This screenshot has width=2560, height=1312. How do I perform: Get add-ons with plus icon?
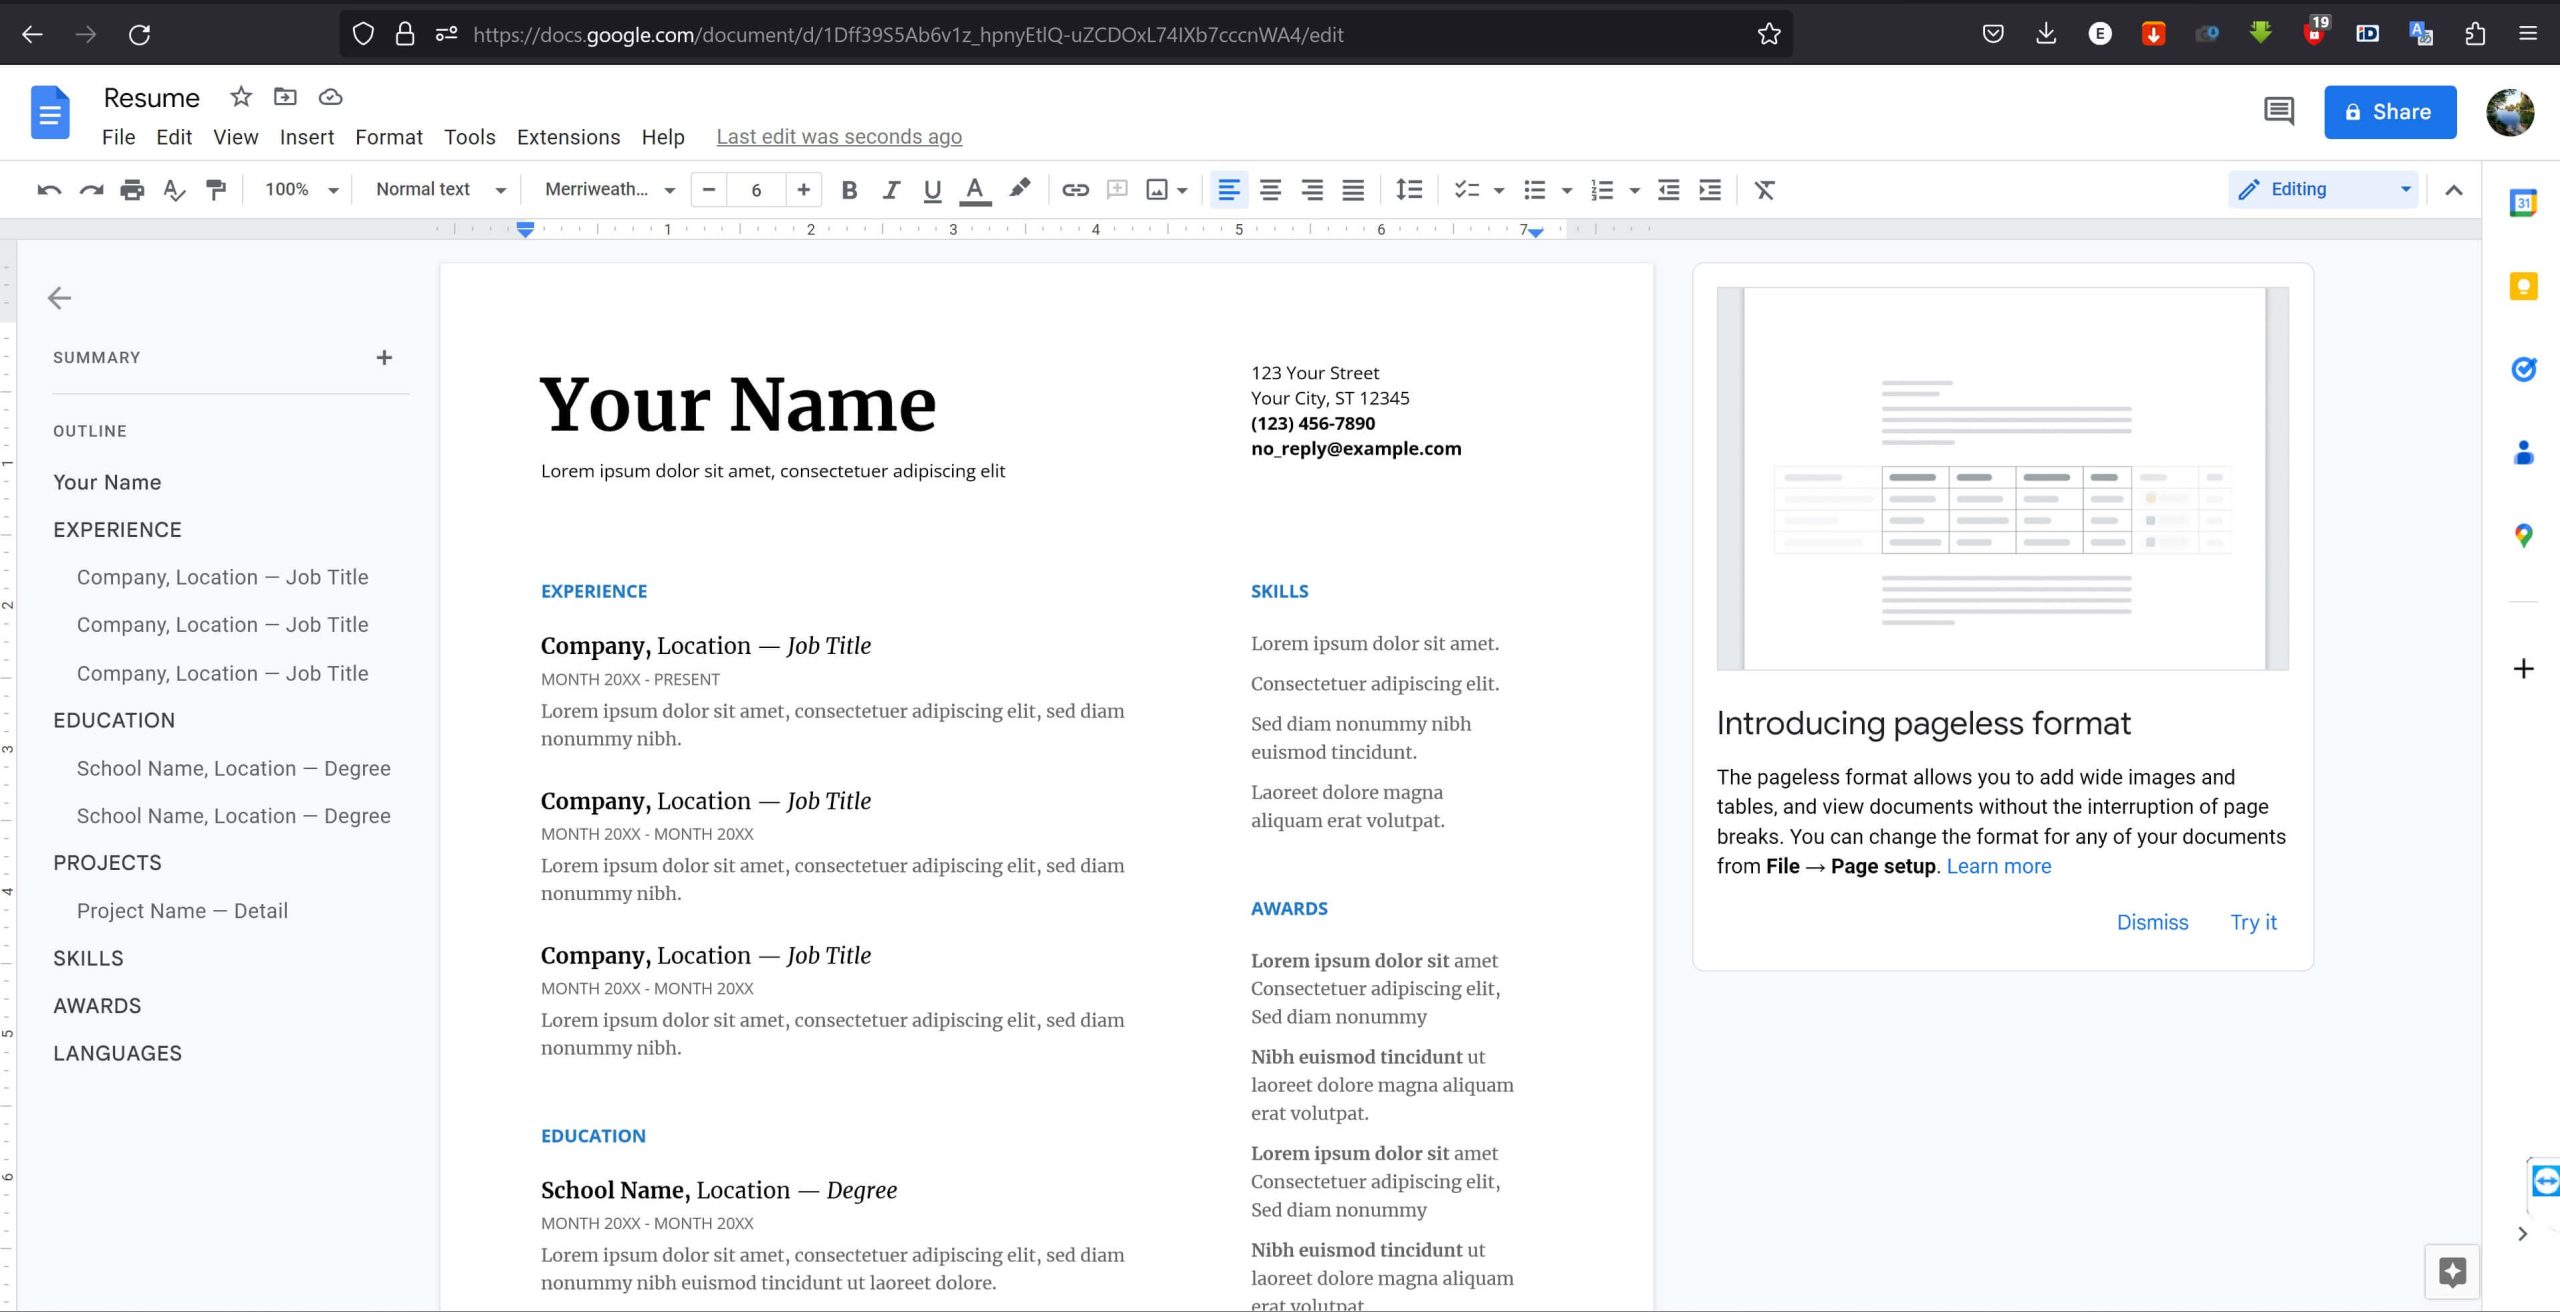pos(2523,668)
